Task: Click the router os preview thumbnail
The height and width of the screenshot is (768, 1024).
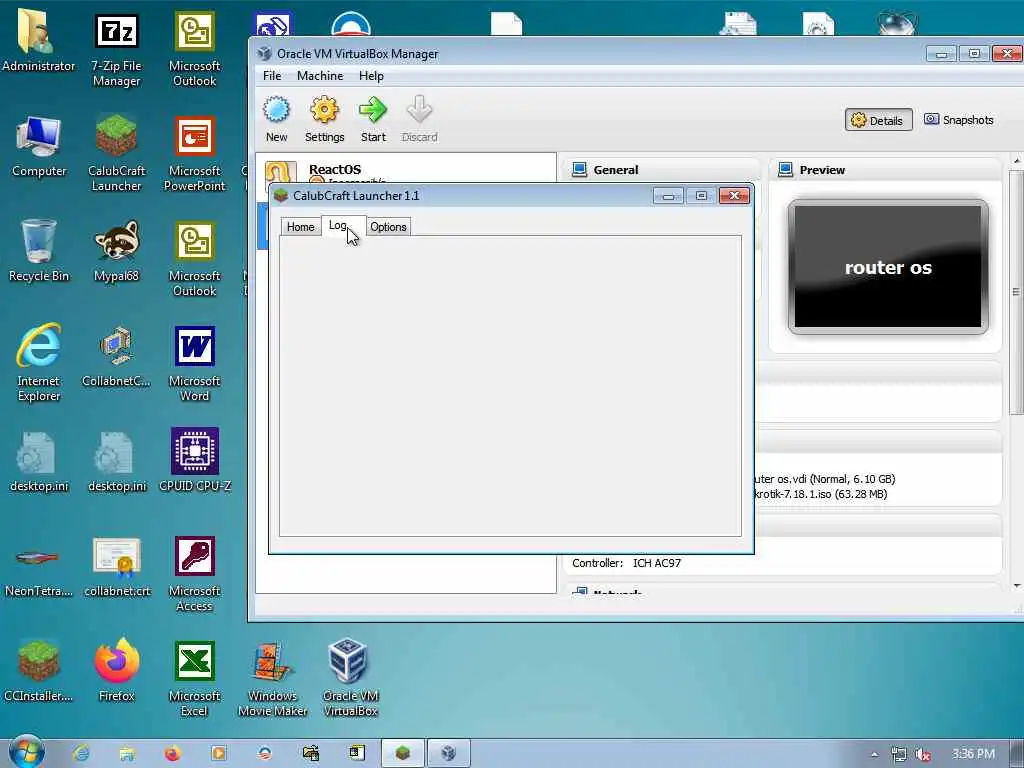Action: coord(888,266)
